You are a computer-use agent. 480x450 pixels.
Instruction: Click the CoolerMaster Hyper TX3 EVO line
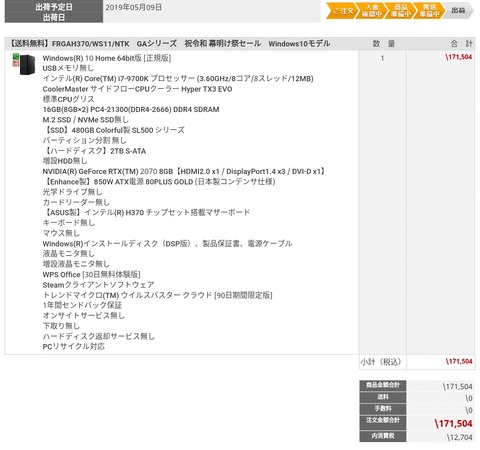pos(137,89)
